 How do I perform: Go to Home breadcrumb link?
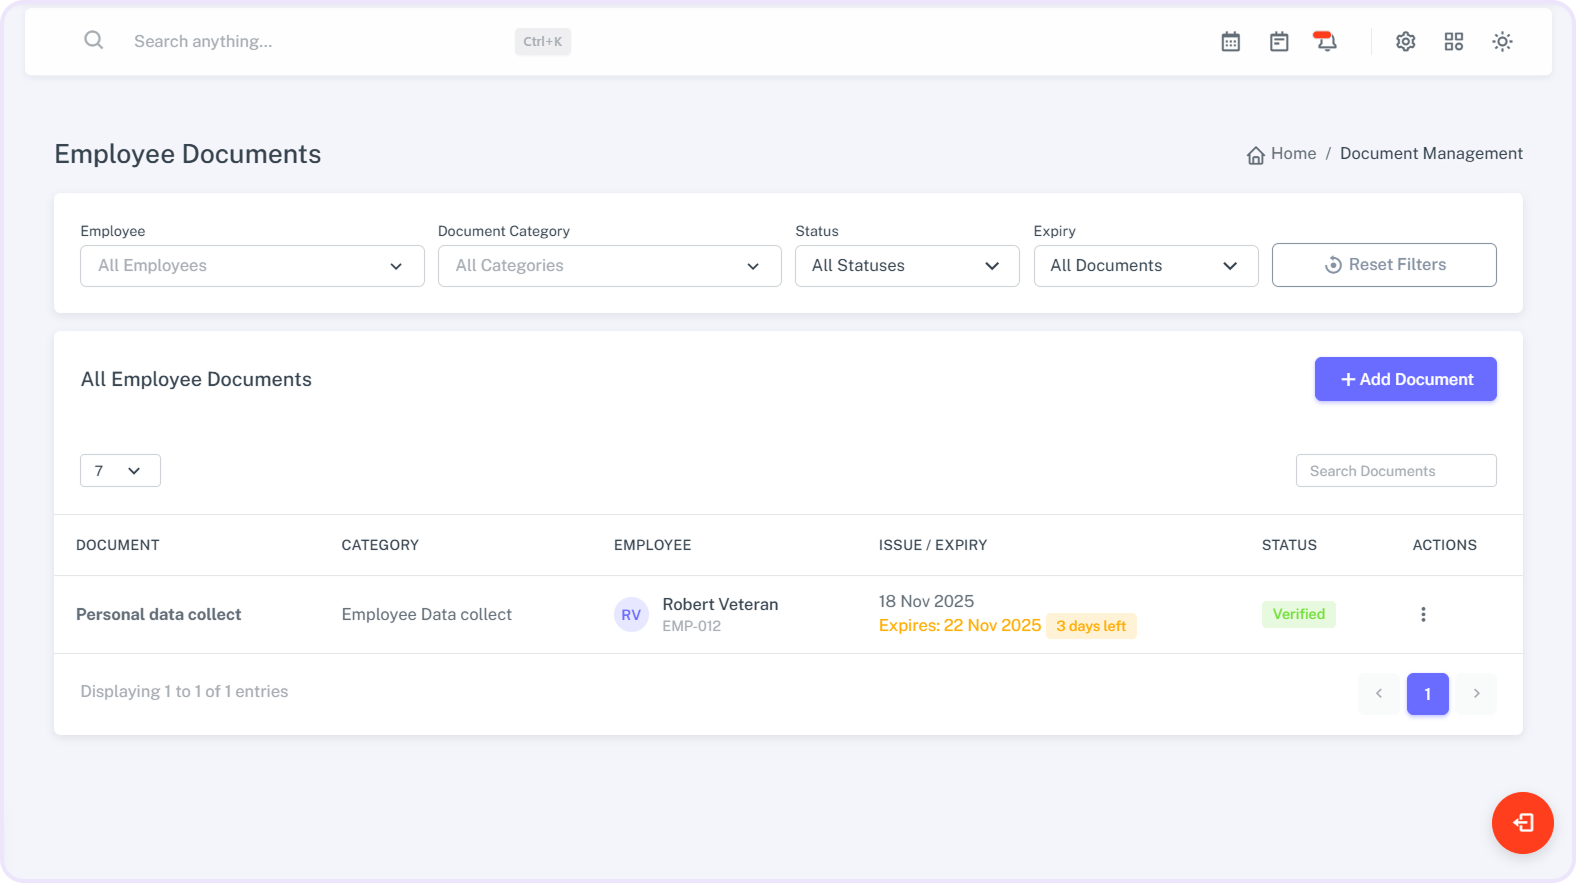tap(1292, 154)
